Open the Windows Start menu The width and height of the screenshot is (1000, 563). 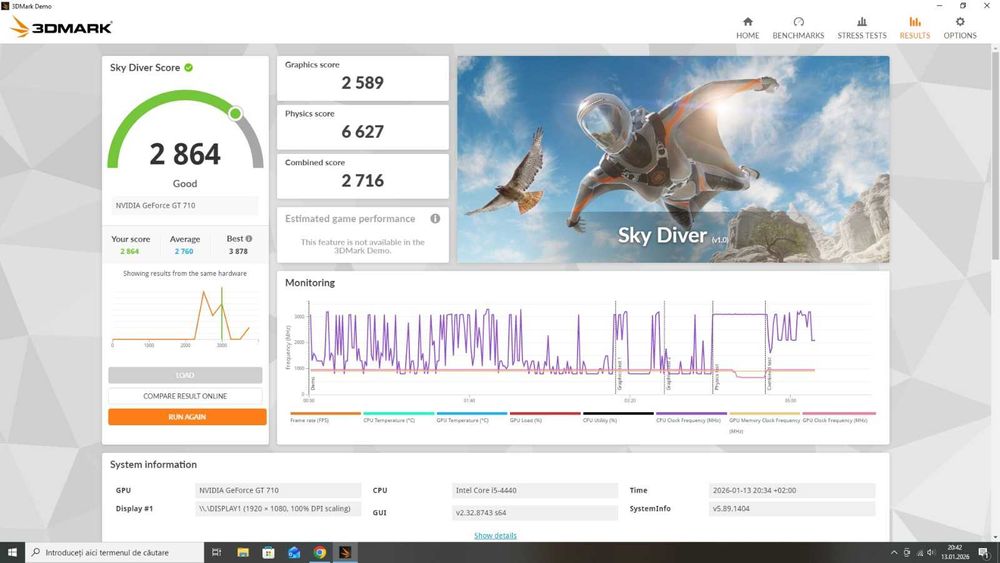point(12,552)
